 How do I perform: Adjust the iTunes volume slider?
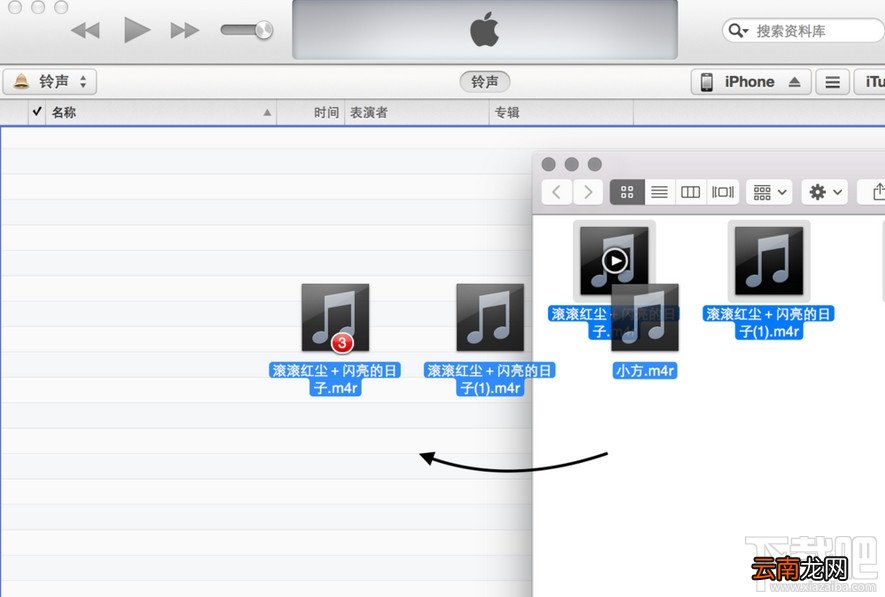247,30
